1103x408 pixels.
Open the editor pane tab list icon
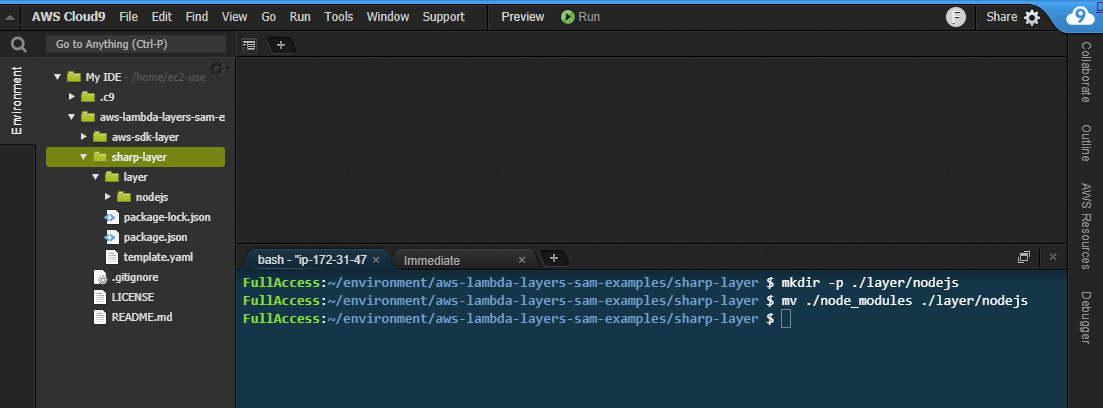pos(249,45)
